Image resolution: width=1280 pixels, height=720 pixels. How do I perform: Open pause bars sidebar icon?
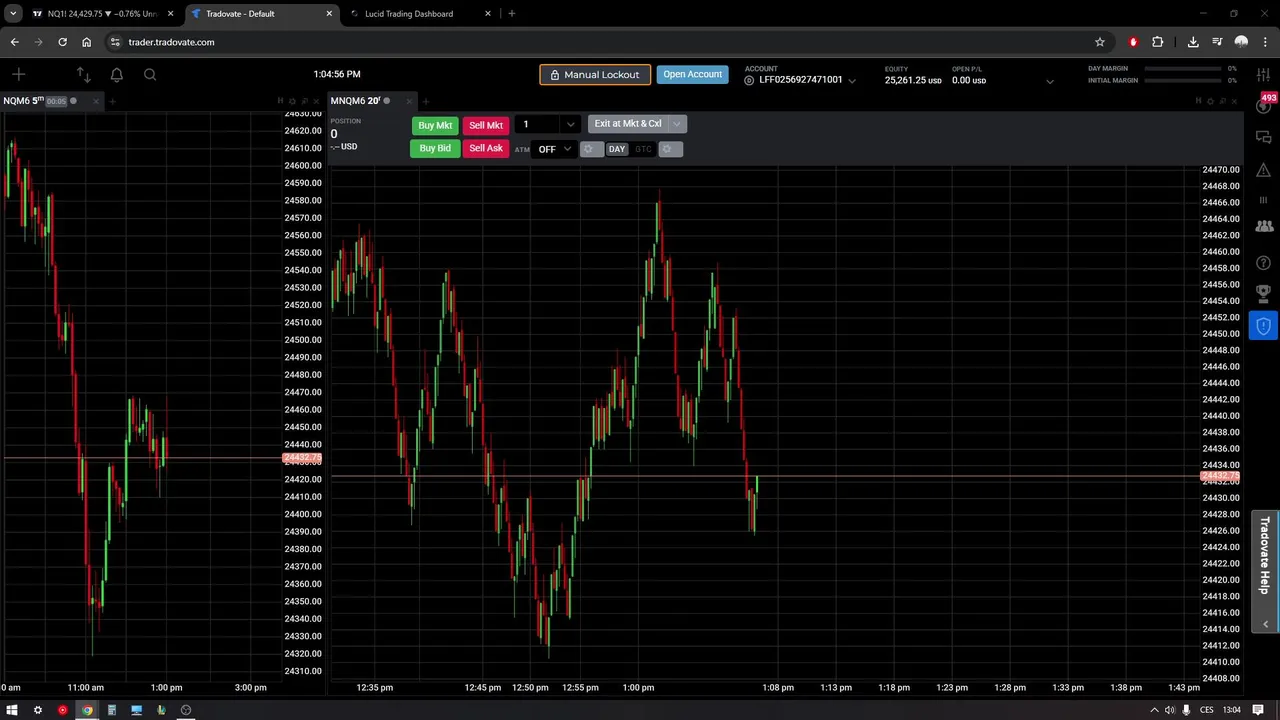pos(1264,199)
